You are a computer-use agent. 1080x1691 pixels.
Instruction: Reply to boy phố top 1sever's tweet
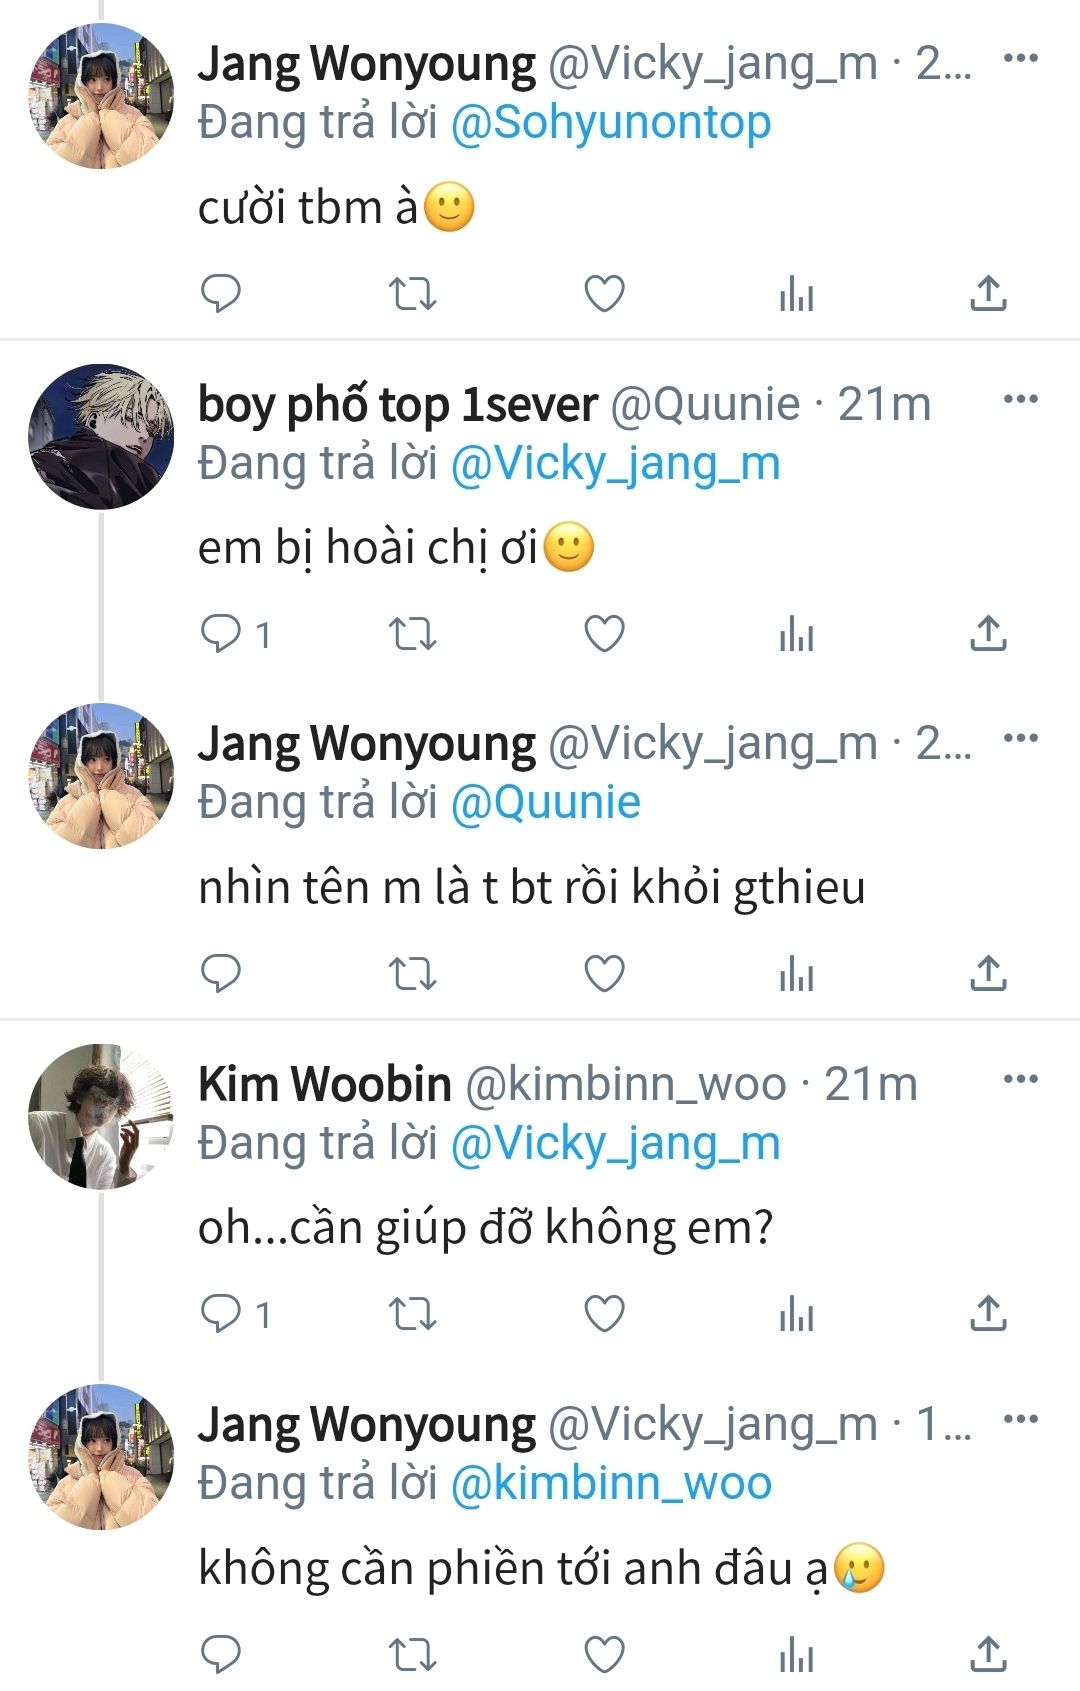point(221,634)
